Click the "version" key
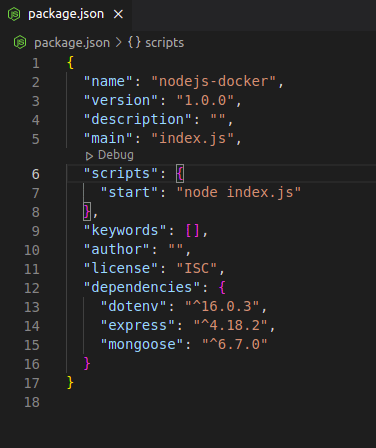376x448 pixels. coord(121,101)
